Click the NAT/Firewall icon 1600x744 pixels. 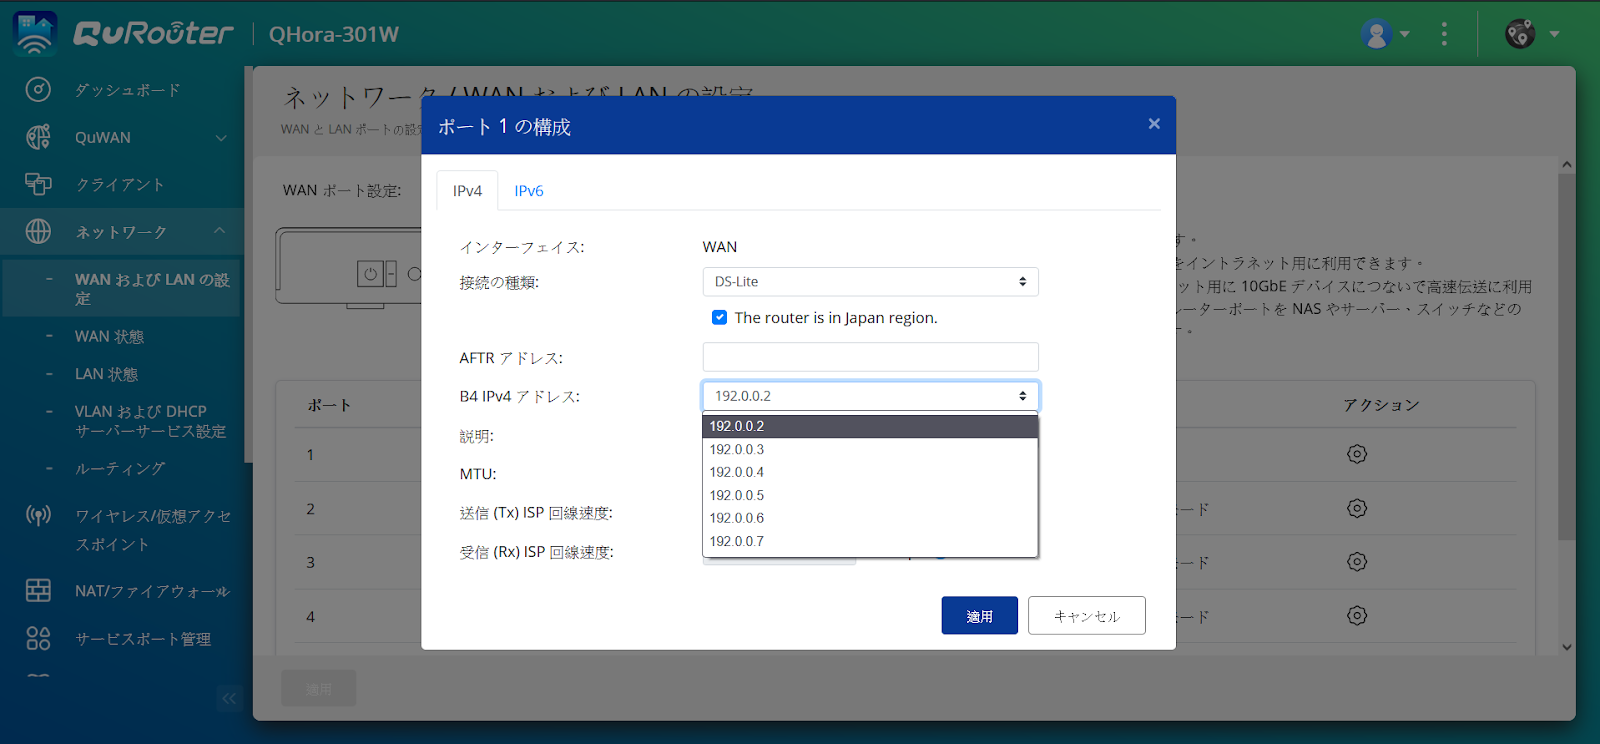38,591
